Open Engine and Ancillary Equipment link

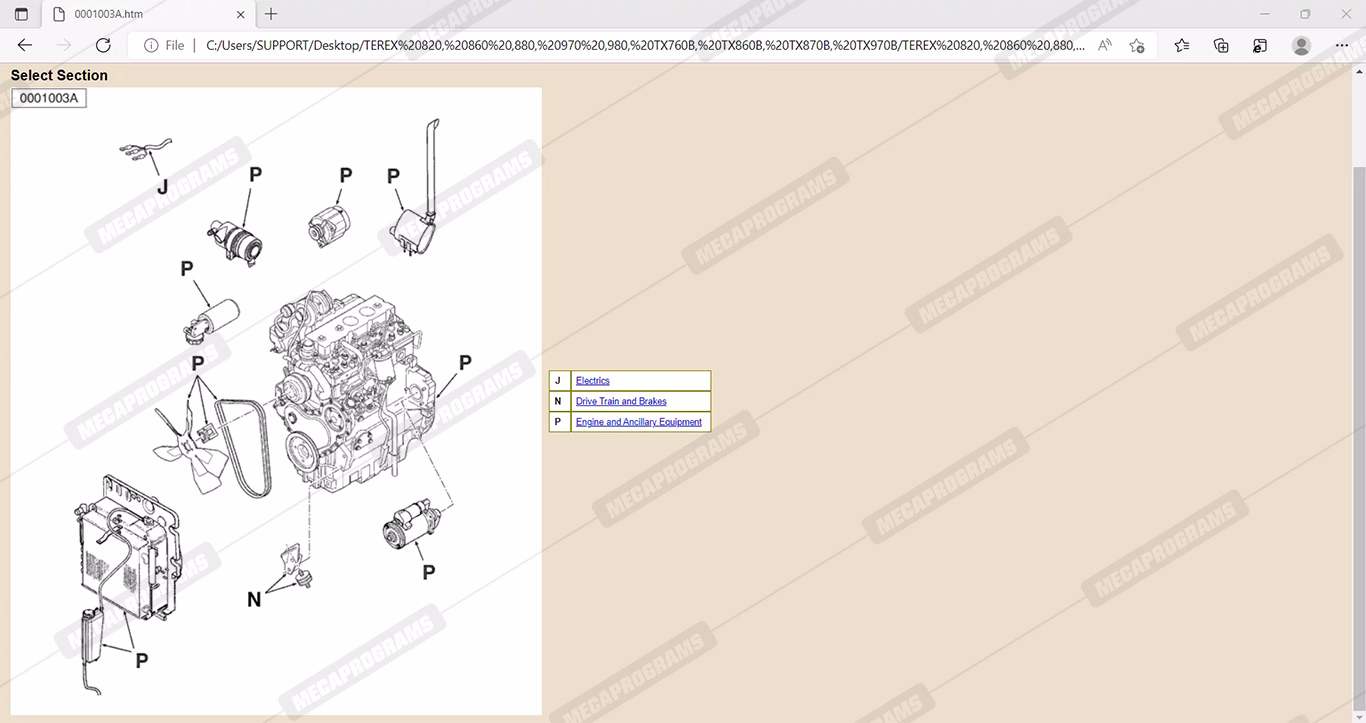tap(638, 422)
